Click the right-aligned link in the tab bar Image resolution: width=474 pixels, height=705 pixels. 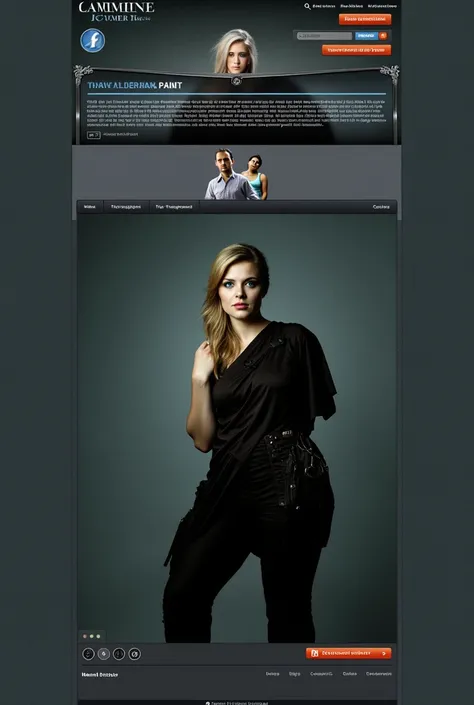pyautogui.click(x=381, y=207)
